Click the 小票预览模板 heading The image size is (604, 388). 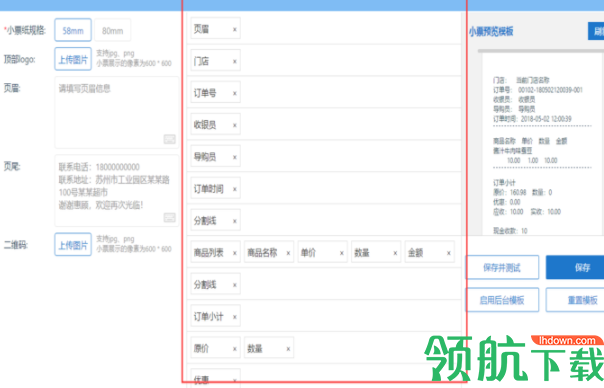491,31
